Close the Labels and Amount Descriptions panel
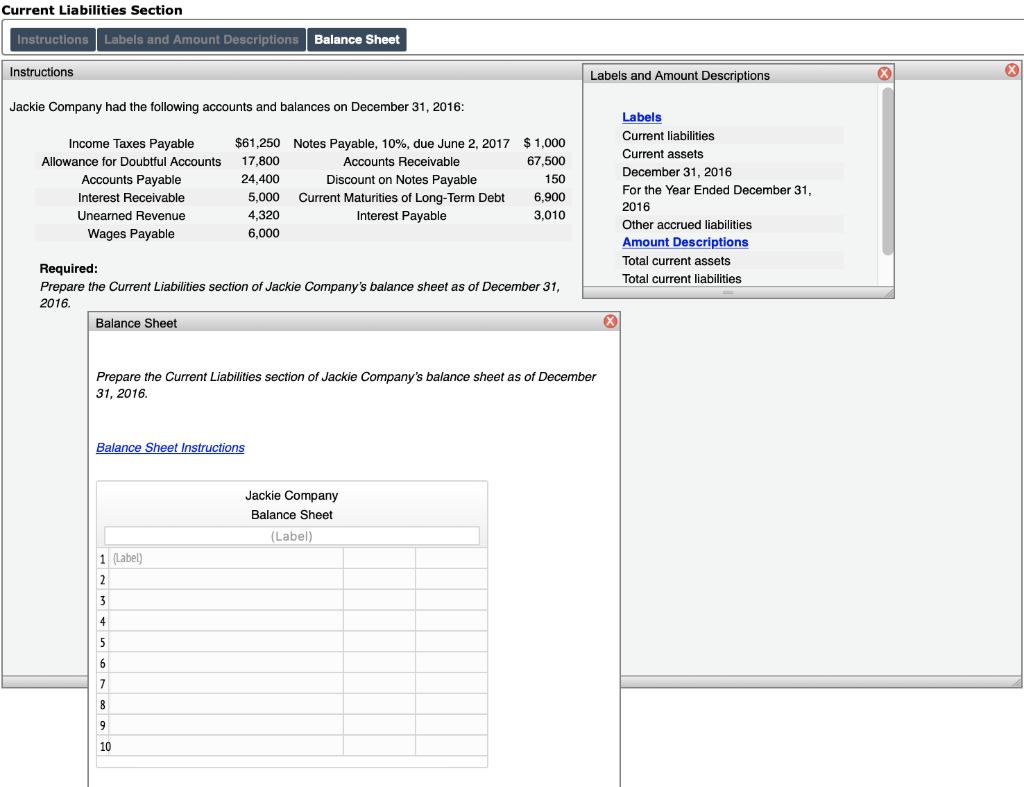Viewport: 1024px width, 787px height. point(884,74)
